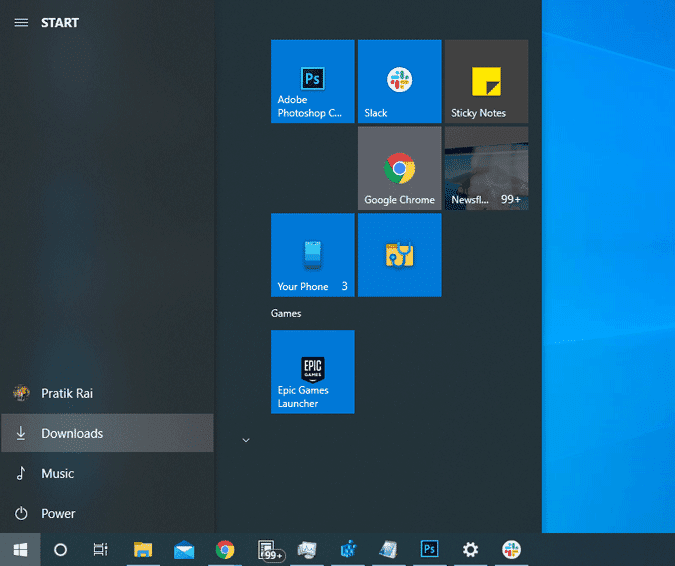Open the Adobe Photoshop tile
This screenshot has width=675, height=566.
pos(313,81)
